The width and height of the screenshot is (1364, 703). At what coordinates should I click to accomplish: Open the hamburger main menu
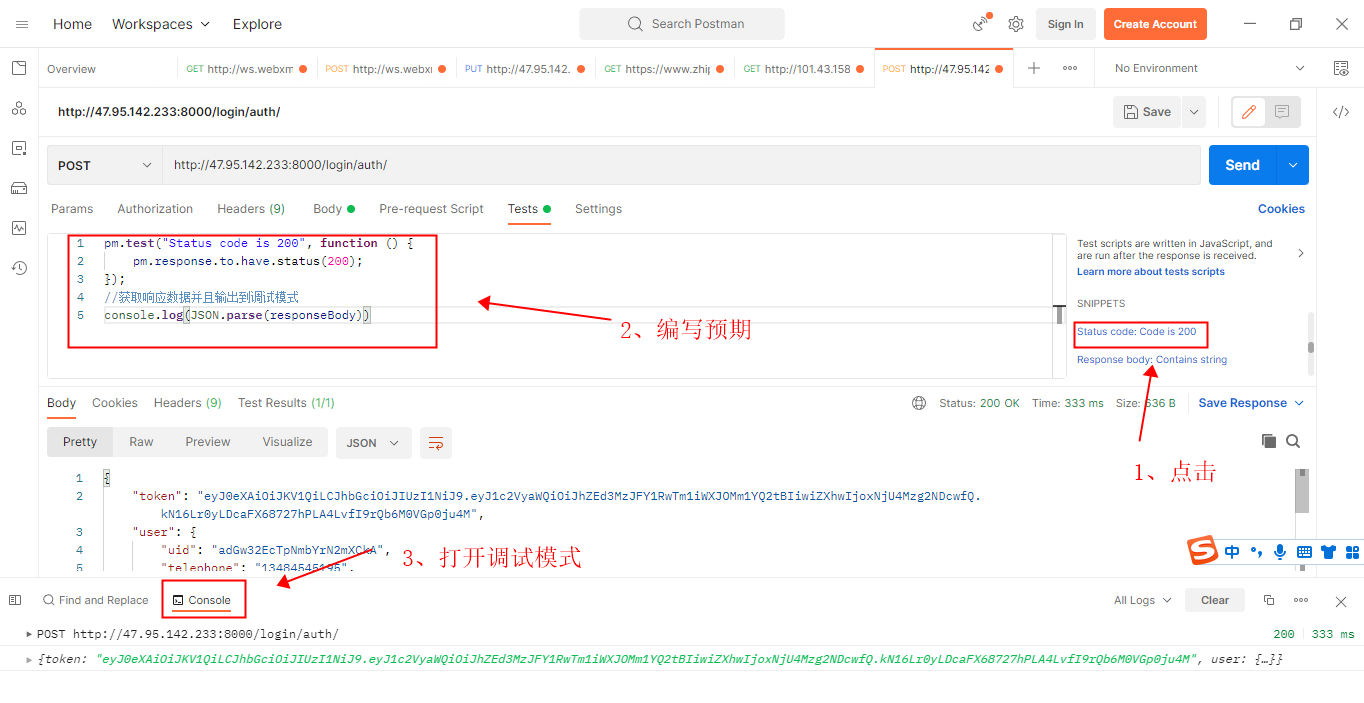[22, 24]
